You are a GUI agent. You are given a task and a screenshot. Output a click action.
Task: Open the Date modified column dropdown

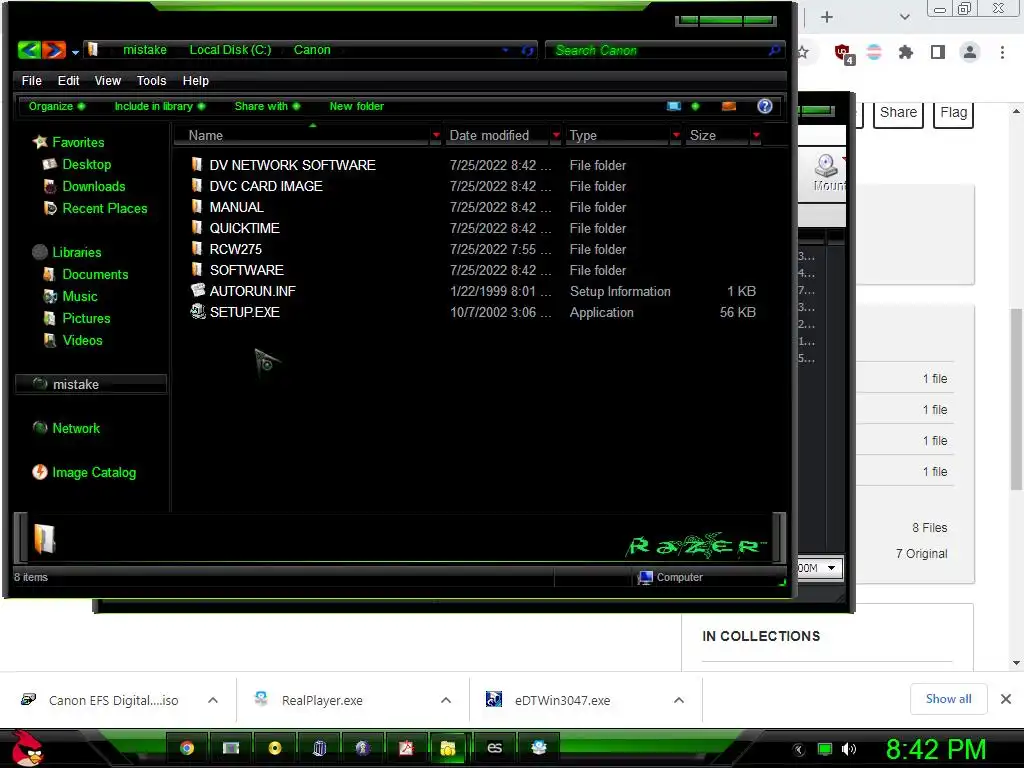[x=556, y=135]
